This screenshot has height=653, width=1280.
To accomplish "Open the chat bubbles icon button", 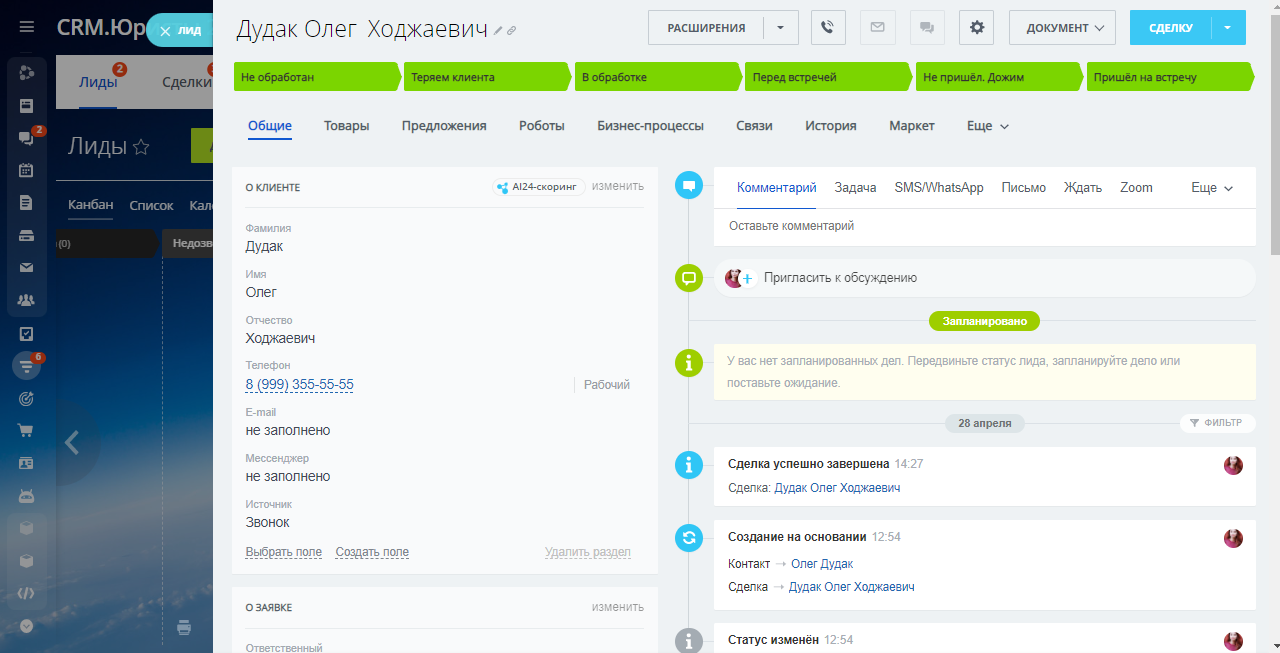I will 927,28.
